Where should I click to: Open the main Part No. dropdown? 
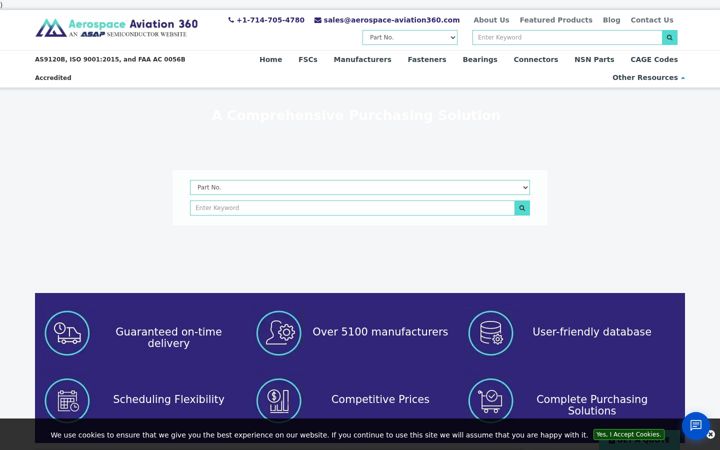click(x=360, y=187)
